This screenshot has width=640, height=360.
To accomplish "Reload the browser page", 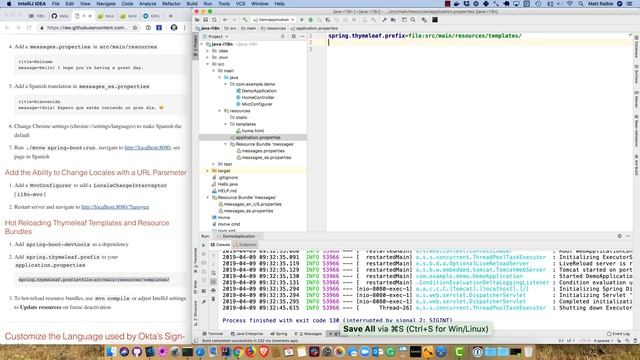I will (x=29, y=28).
